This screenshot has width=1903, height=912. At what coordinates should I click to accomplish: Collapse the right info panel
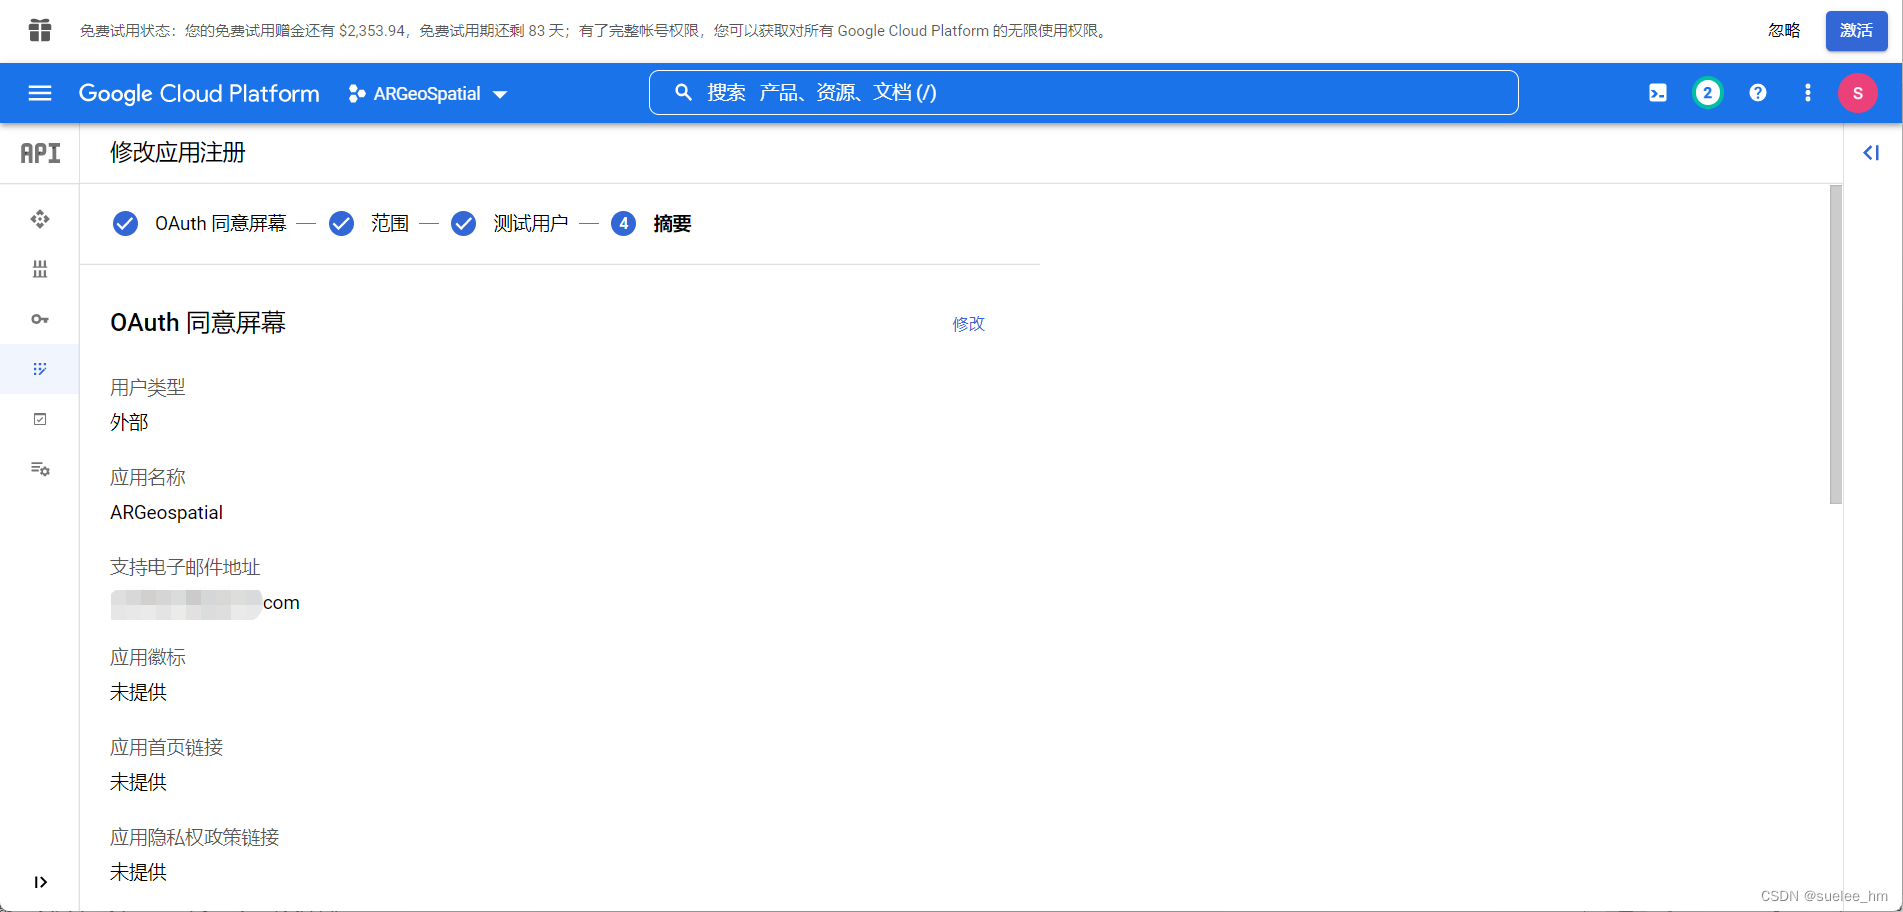point(1871,153)
